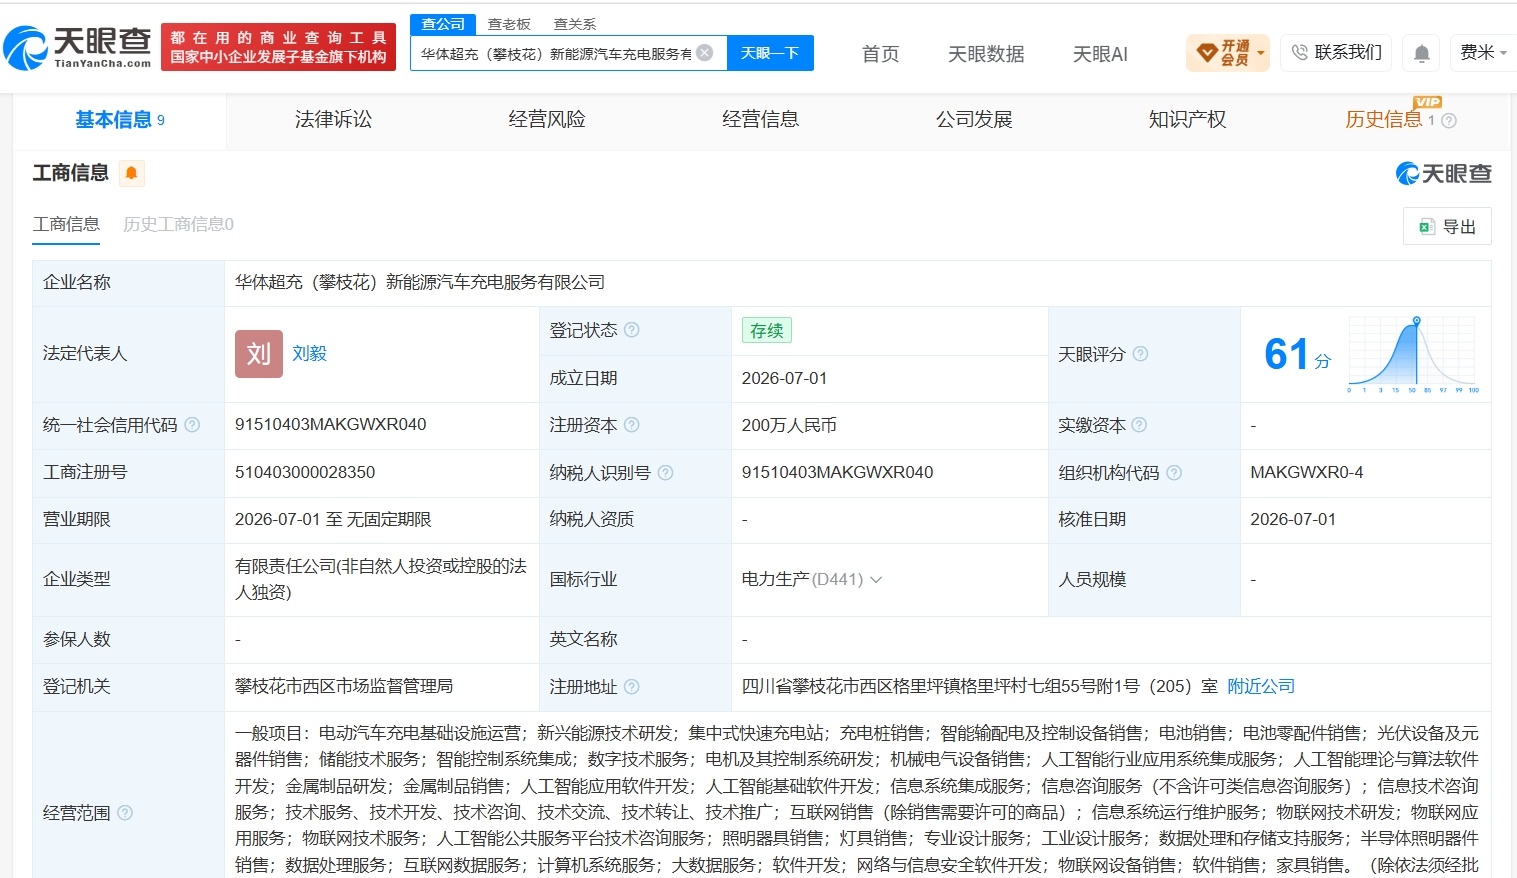Image resolution: width=1517 pixels, height=878 pixels.
Task: Expand the 电力生产(D441) industry chevron
Action: [876, 580]
